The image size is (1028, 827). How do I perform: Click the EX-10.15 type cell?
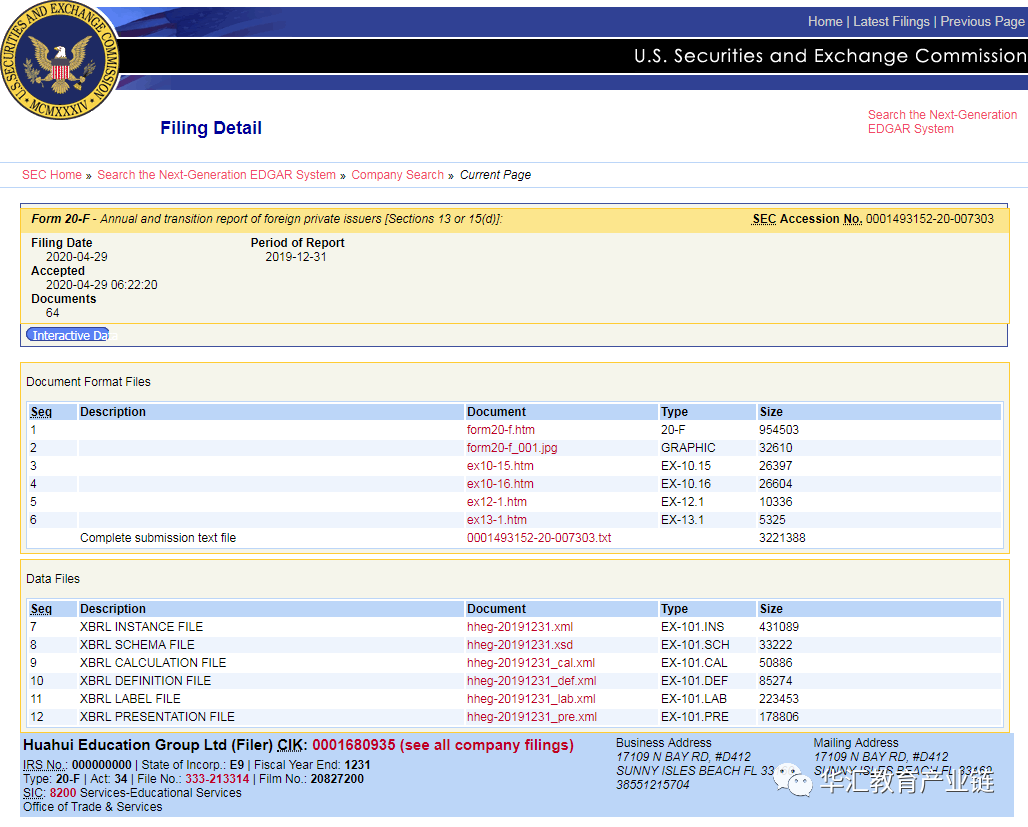pyautogui.click(x=686, y=466)
